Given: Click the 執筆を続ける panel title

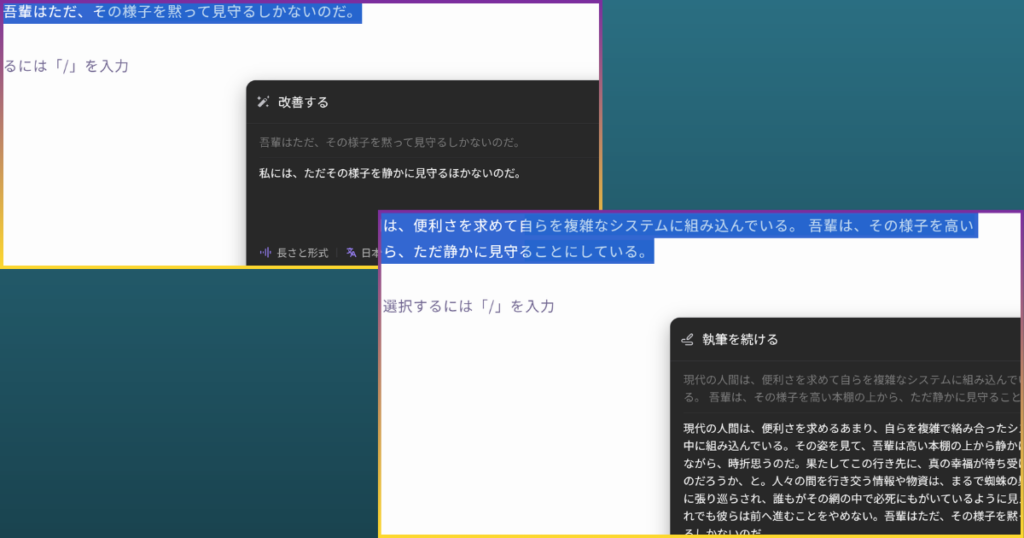Looking at the screenshot, I should pyautogui.click(x=740, y=340).
